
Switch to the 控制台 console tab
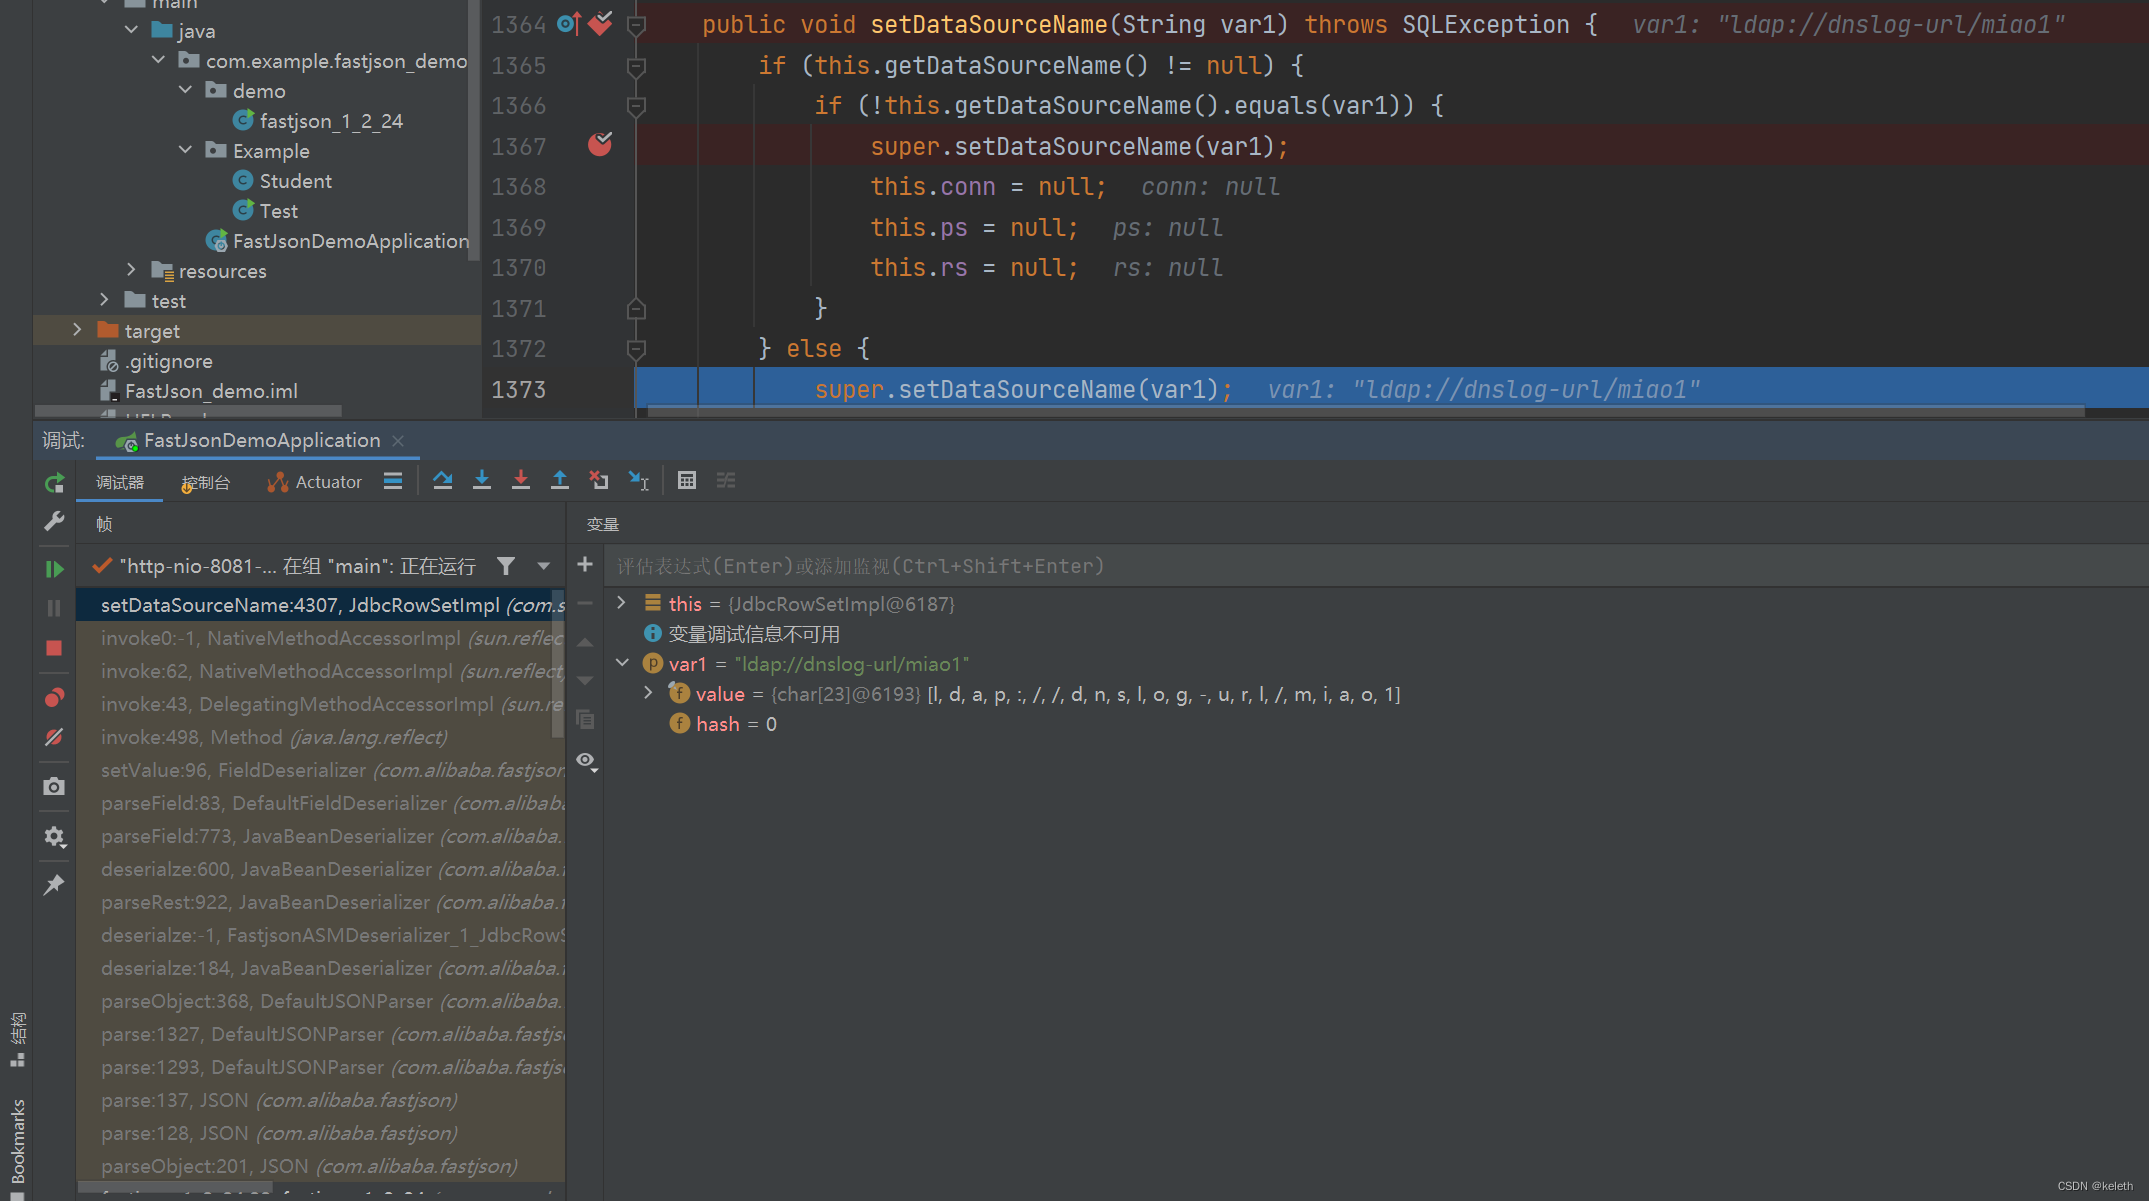[205, 482]
